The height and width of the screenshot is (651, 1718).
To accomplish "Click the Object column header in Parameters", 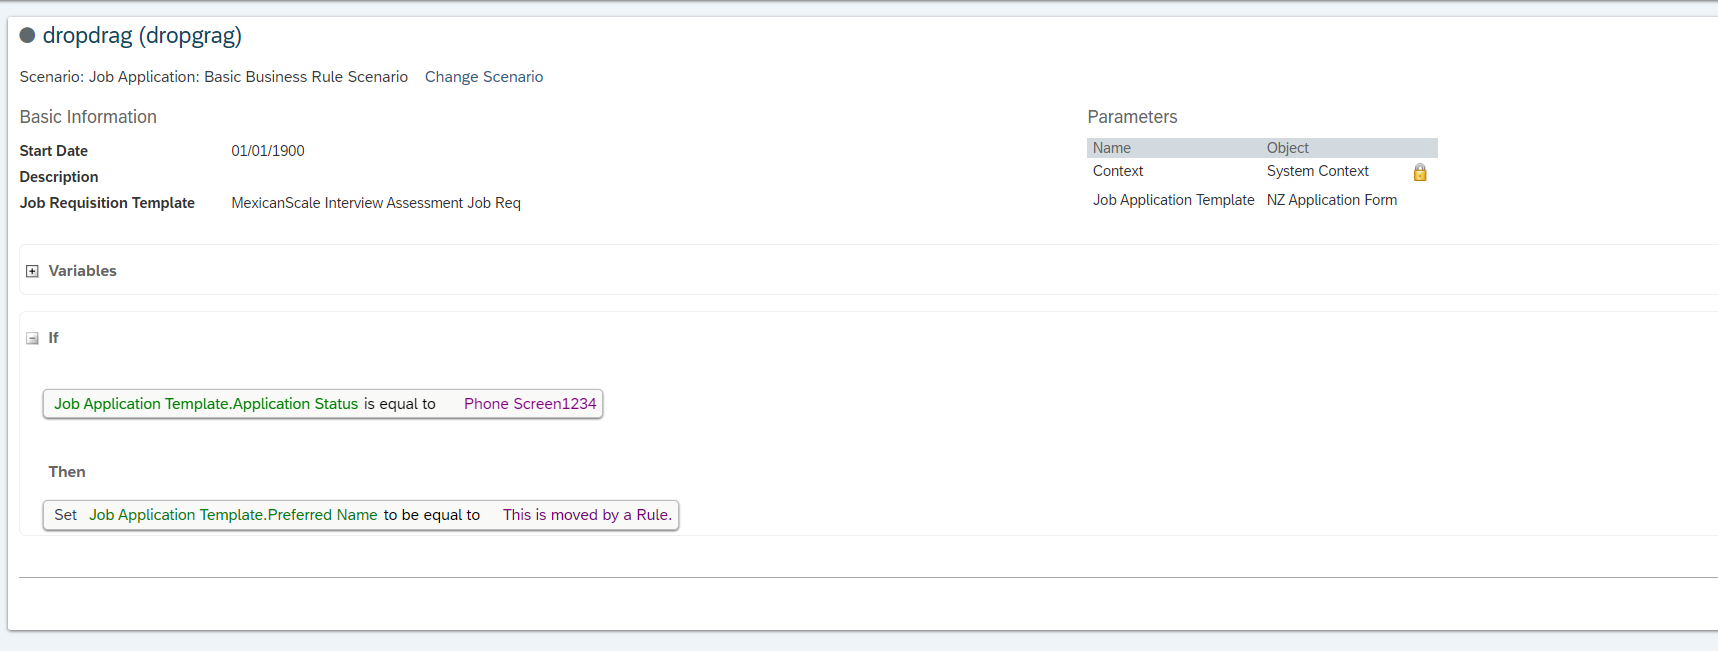I will [1287, 148].
